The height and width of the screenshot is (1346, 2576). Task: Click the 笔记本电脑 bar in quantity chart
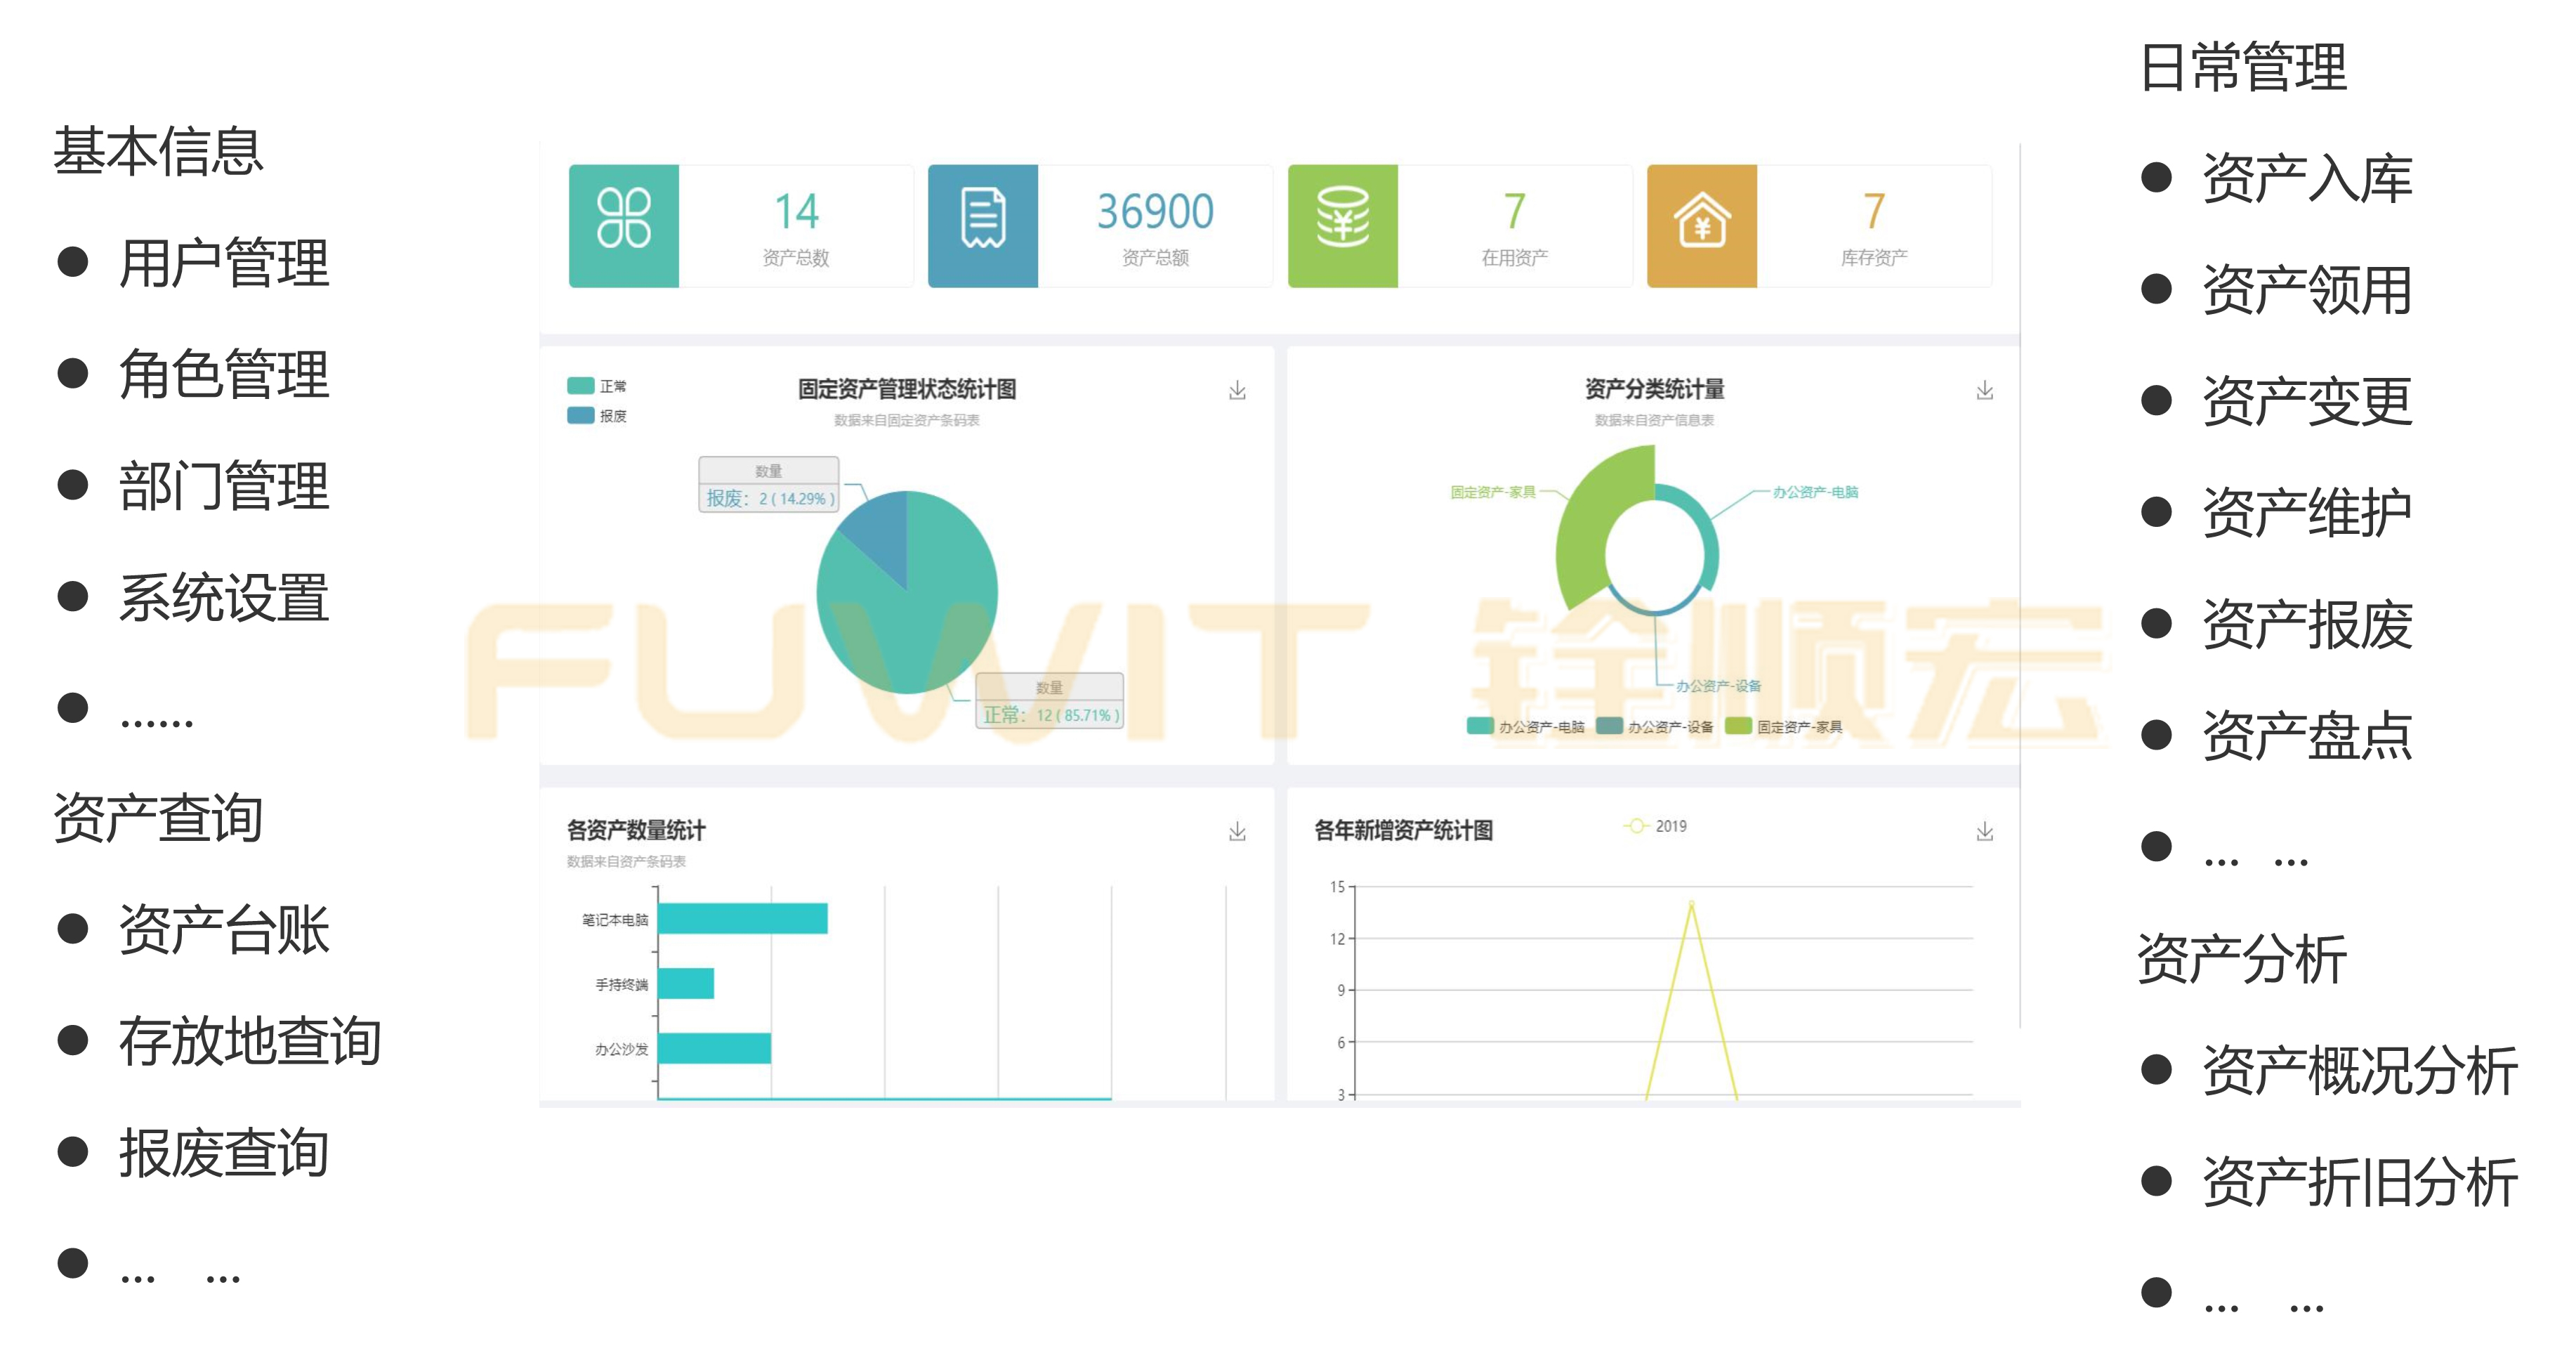tap(742, 918)
